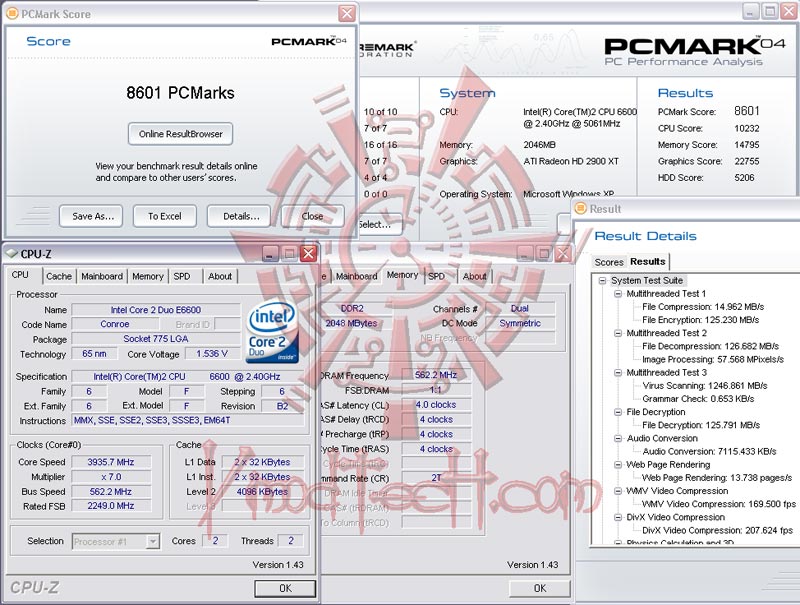
Task: Open Memory tab in front CPU-Z window
Action: (x=148, y=276)
